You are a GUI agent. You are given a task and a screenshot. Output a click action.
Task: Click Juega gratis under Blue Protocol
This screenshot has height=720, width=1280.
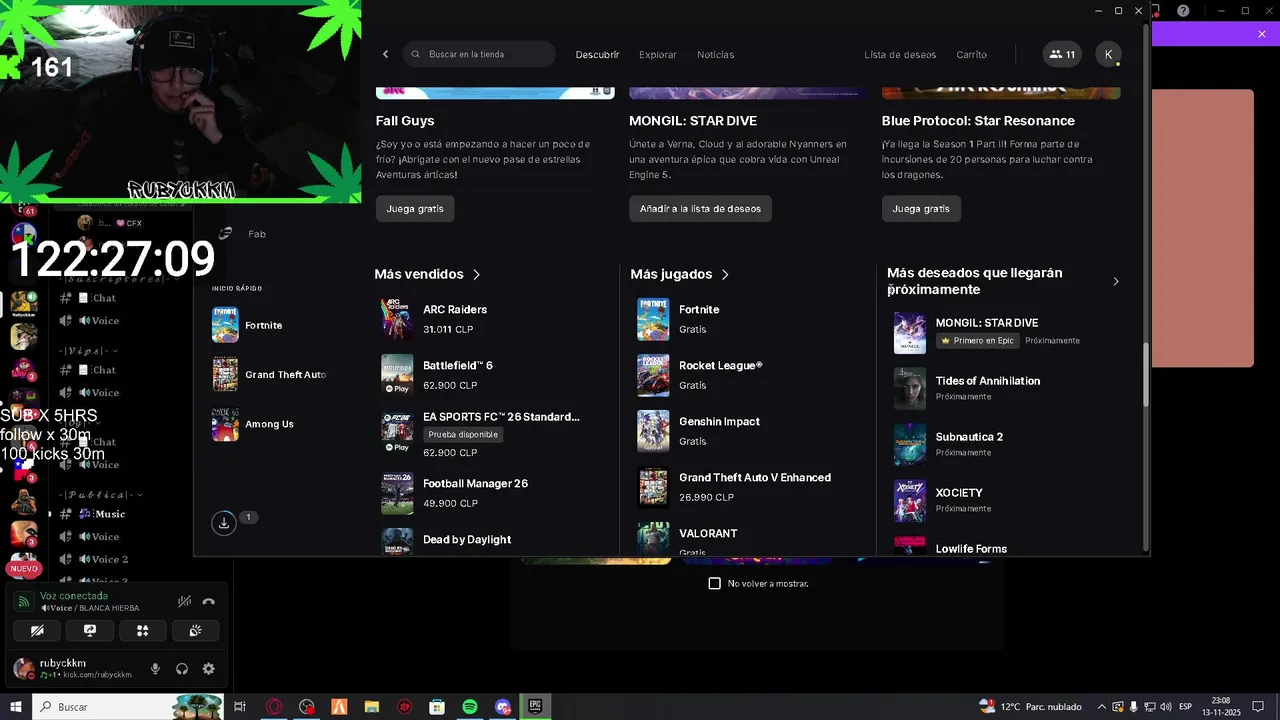tap(921, 209)
